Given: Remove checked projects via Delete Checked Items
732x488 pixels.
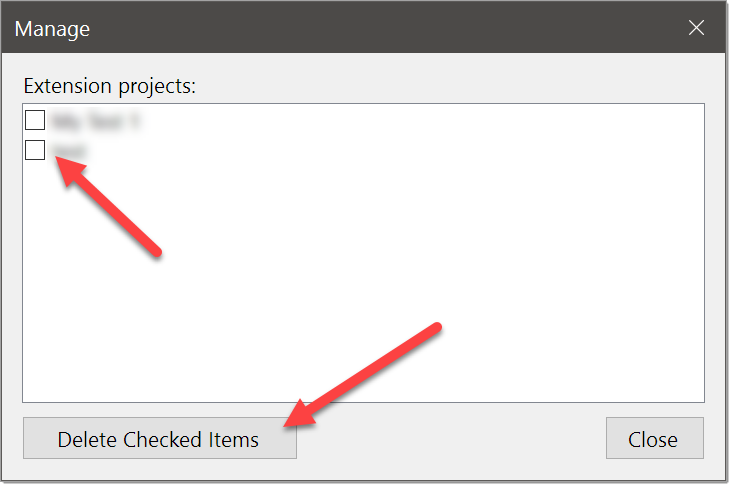Looking at the screenshot, I should point(160,438).
